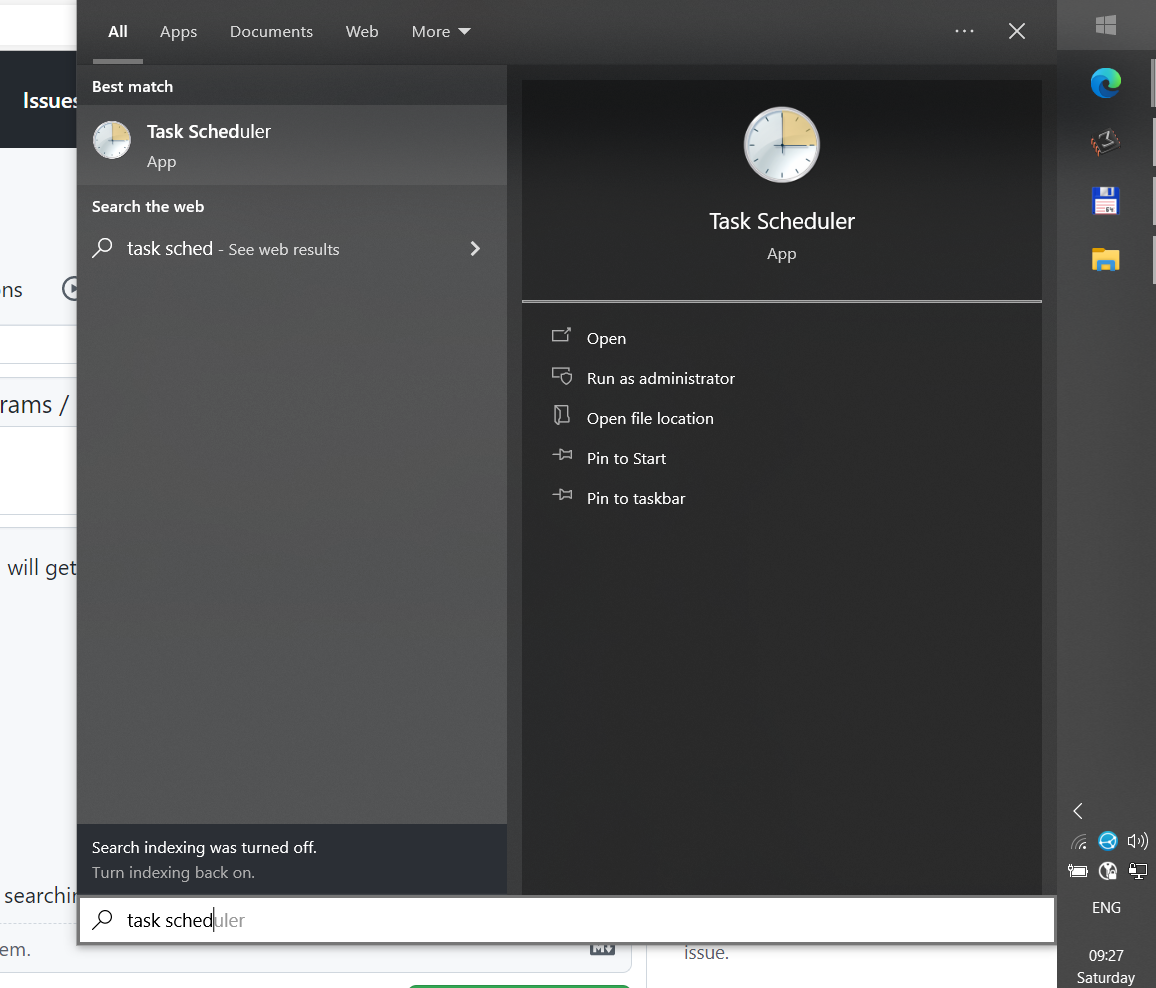Open File Explorer from the taskbar
The image size is (1156, 988).
(1106, 260)
